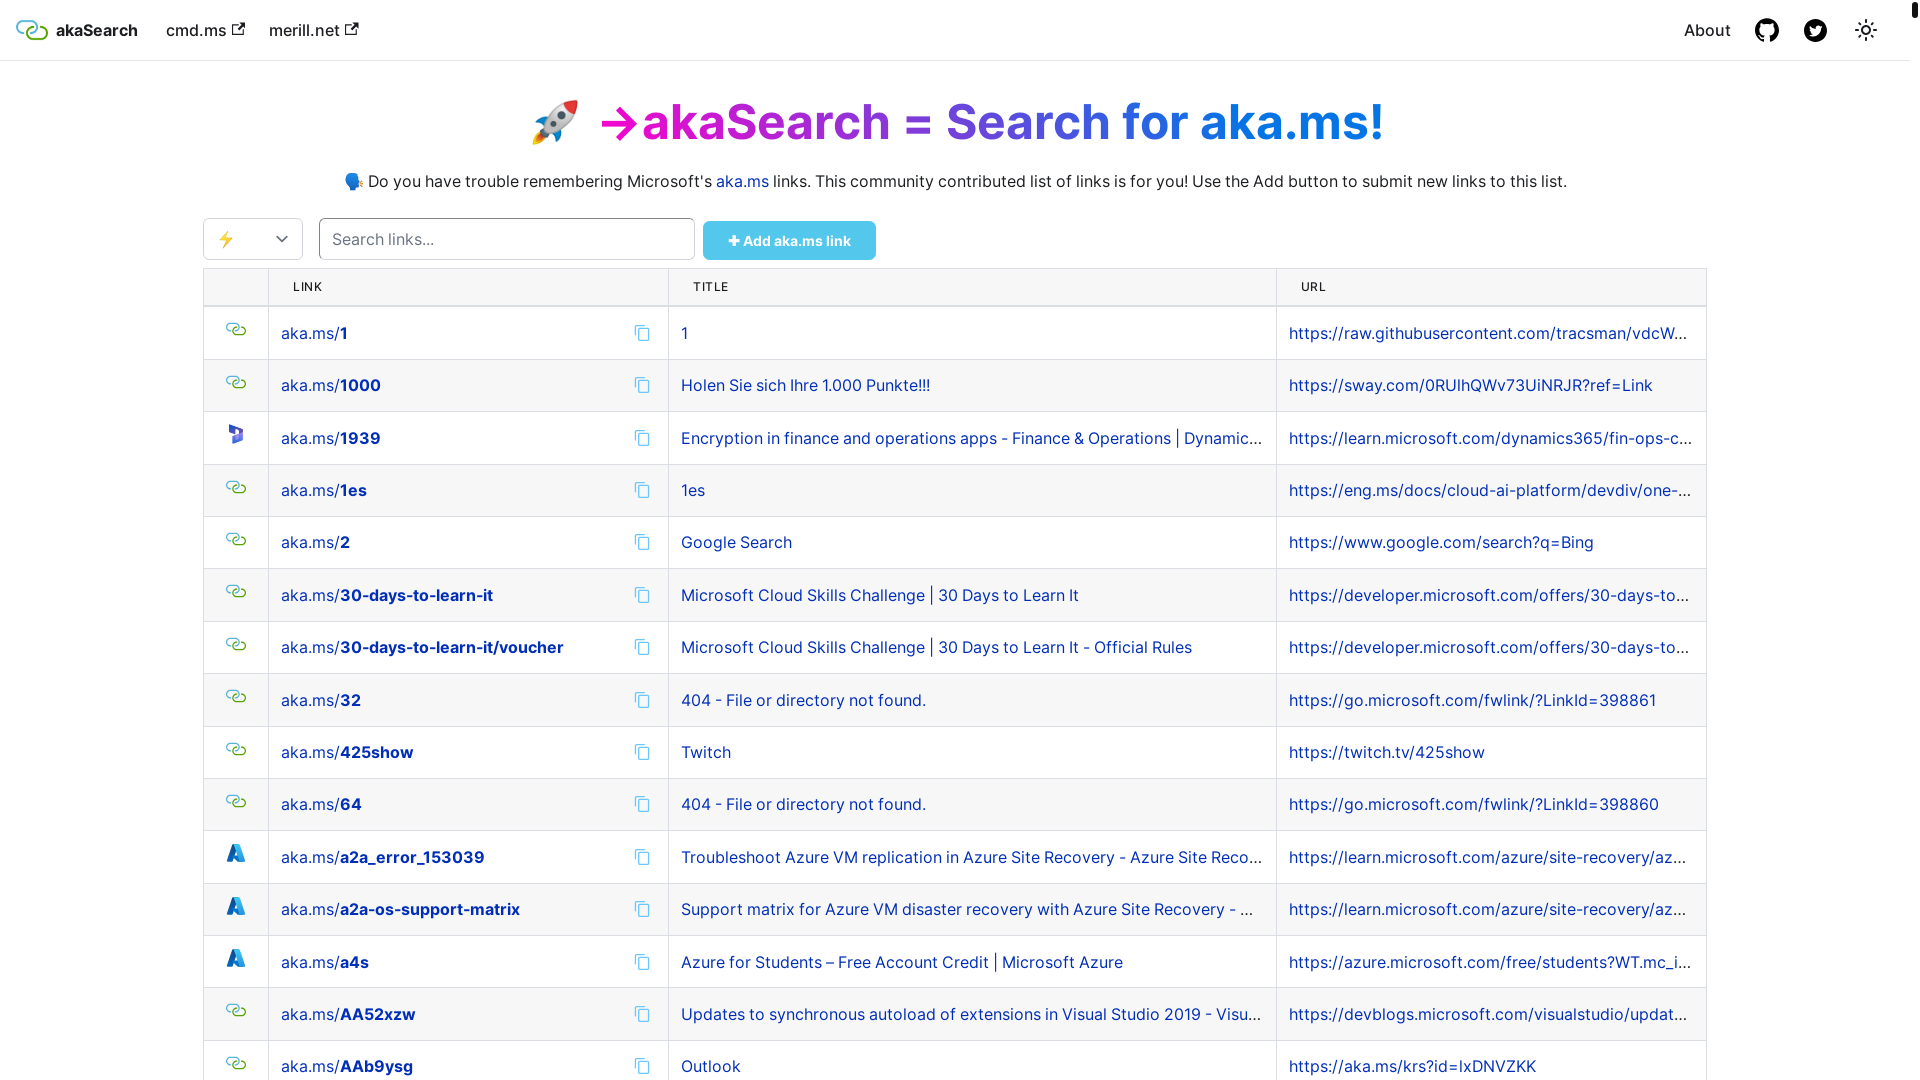Copy the 30-days-to-learn-it/voucher link
This screenshot has width=1920, height=1080.
(x=642, y=647)
